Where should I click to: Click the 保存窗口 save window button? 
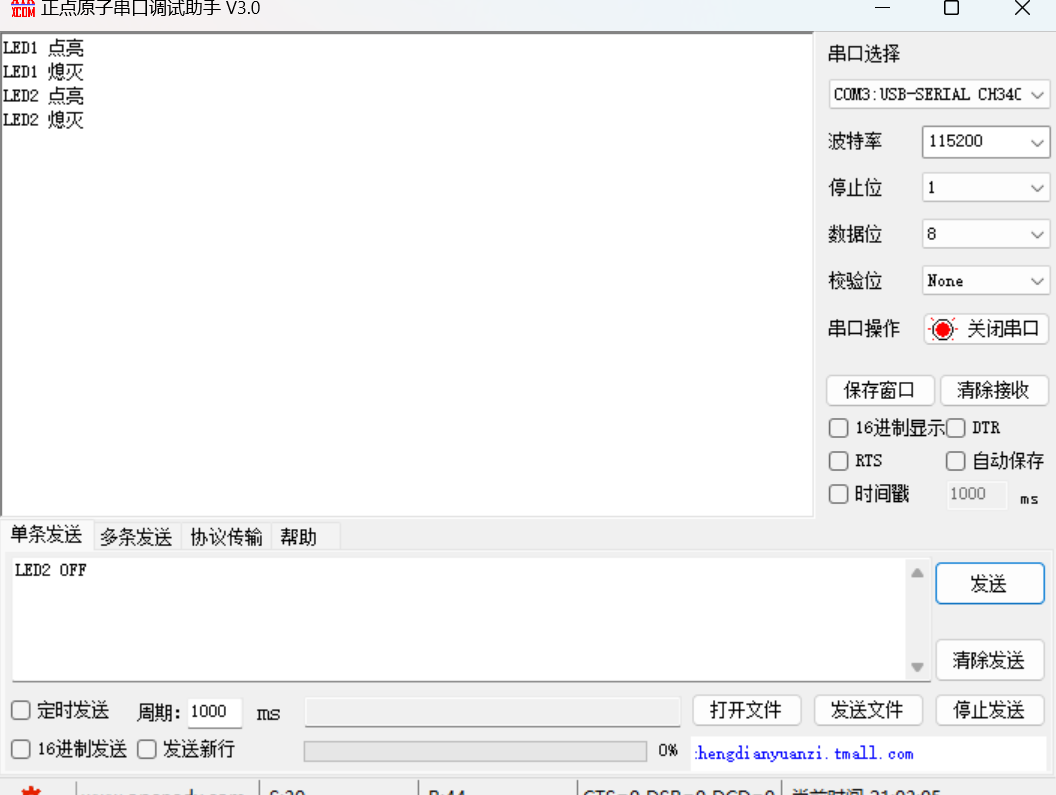click(880, 390)
